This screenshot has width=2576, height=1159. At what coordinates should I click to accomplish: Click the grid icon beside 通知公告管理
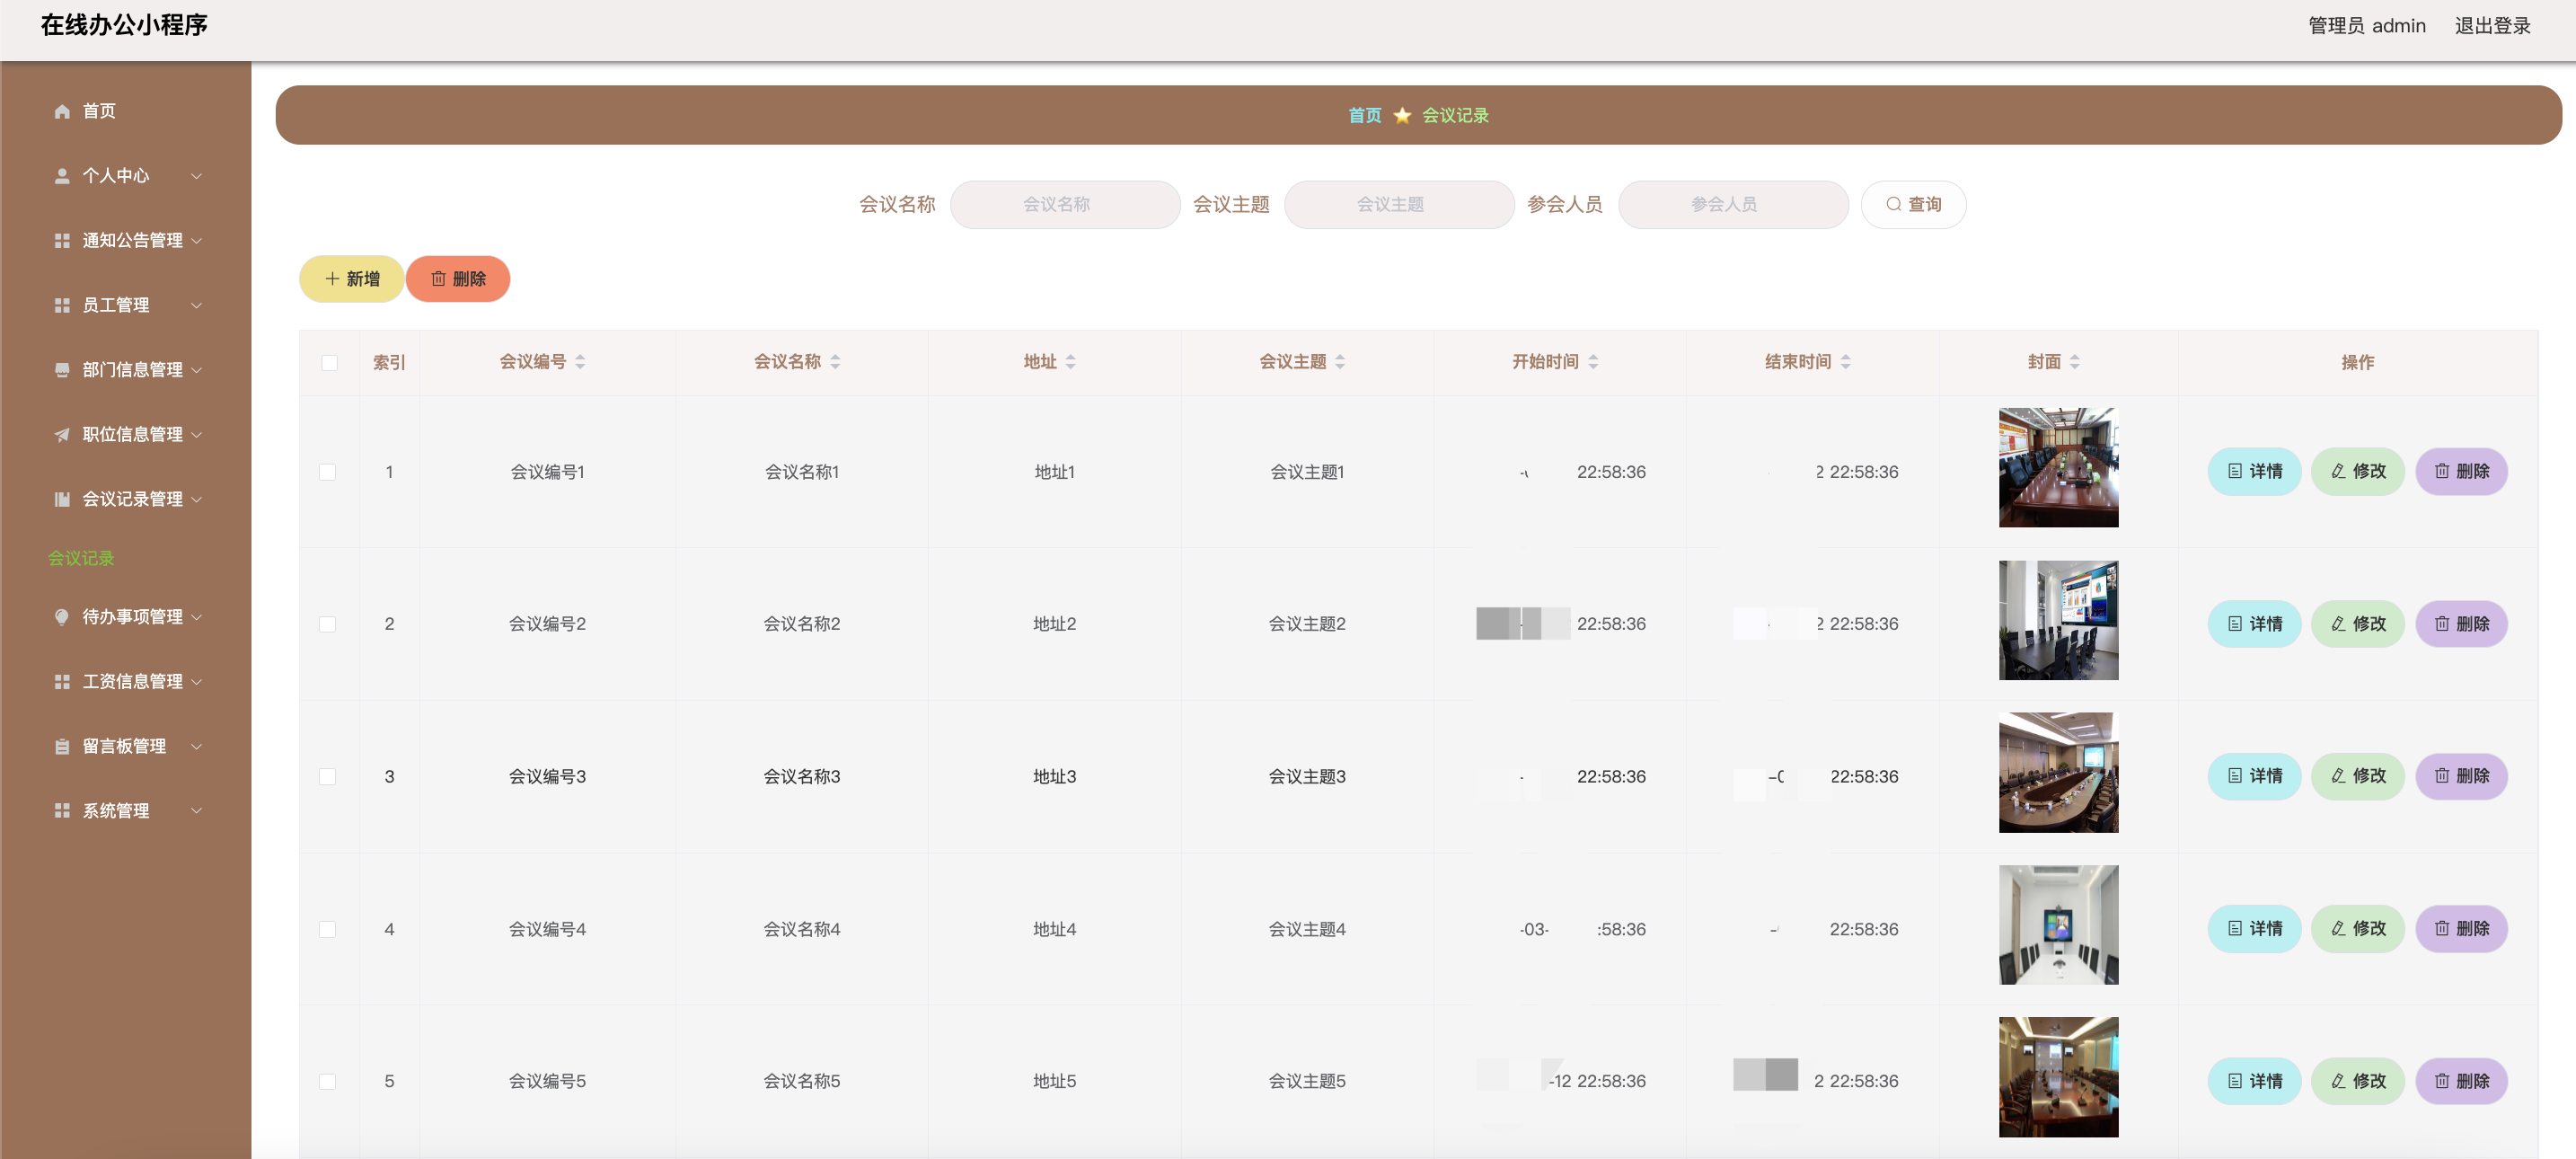(x=62, y=241)
